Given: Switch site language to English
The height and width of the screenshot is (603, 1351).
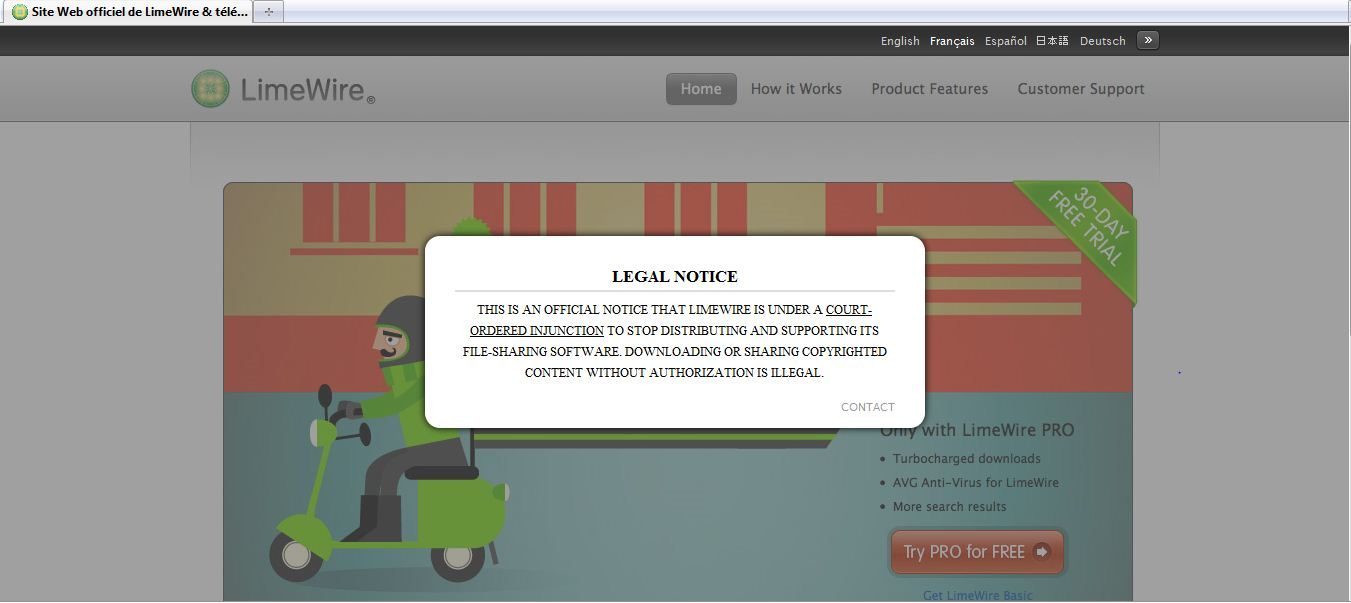Looking at the screenshot, I should coord(899,41).
